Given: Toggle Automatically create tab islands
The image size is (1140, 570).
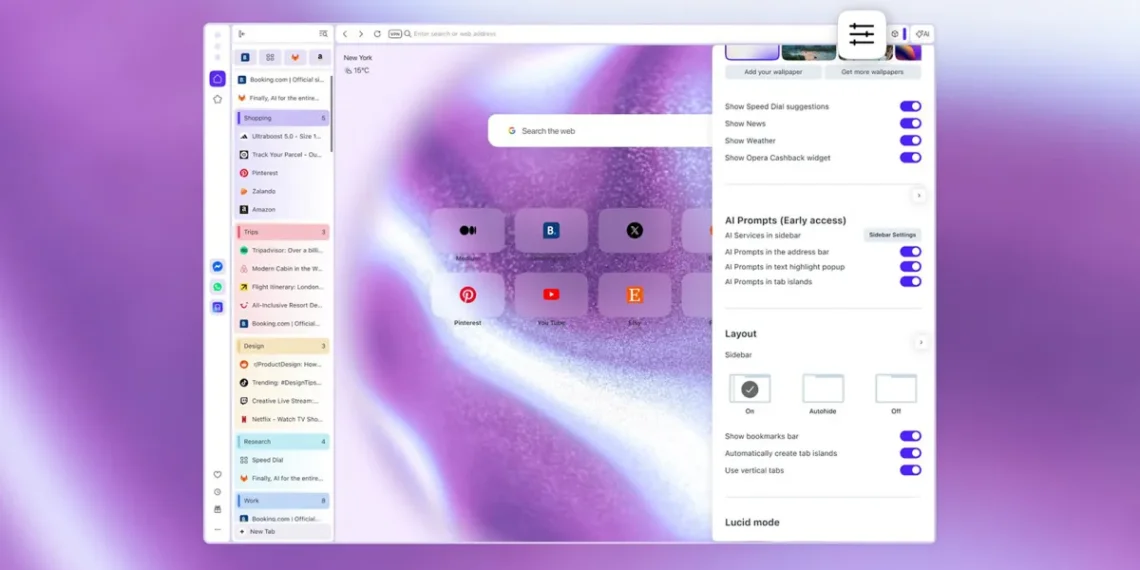Looking at the screenshot, I should coord(910,453).
